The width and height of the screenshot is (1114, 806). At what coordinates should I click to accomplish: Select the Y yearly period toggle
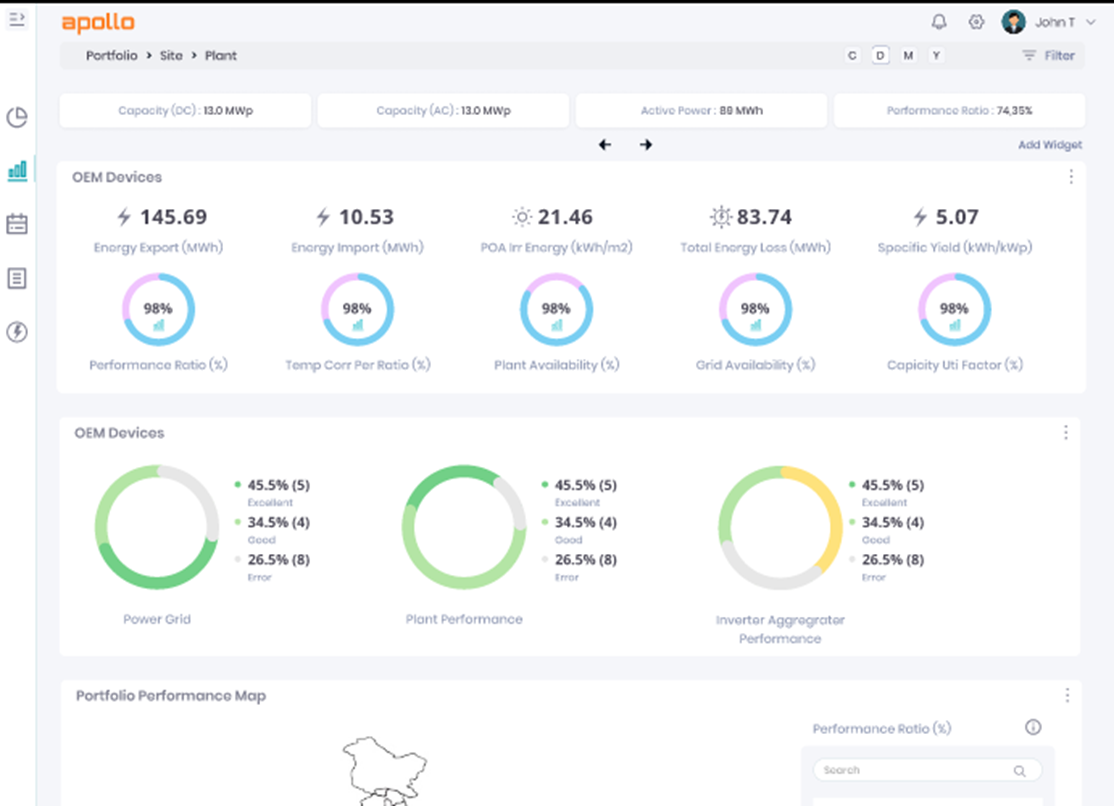[936, 56]
